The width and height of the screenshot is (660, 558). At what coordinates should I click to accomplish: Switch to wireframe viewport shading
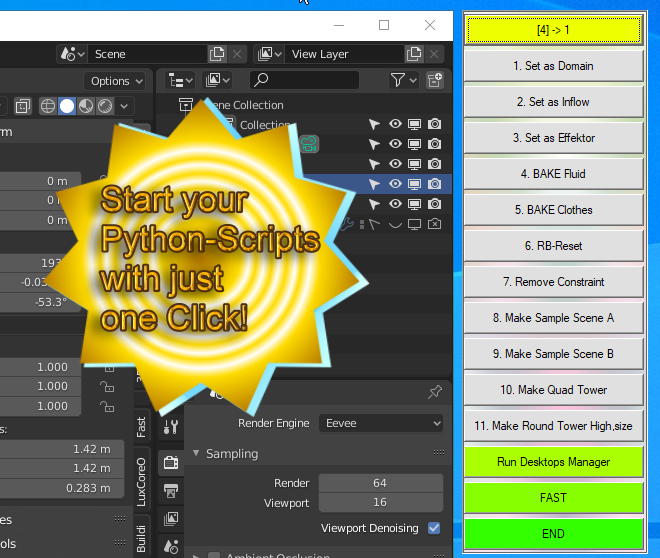[48, 106]
